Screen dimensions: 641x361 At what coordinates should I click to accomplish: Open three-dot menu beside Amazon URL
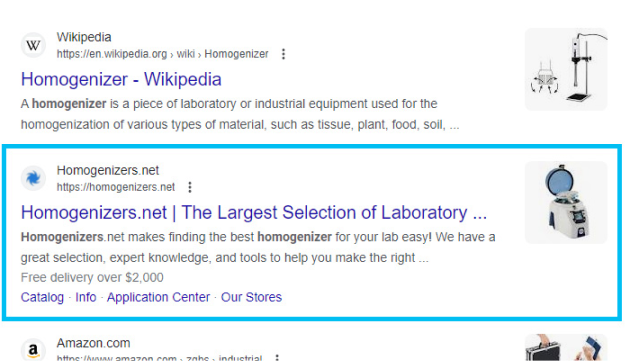tap(277, 358)
